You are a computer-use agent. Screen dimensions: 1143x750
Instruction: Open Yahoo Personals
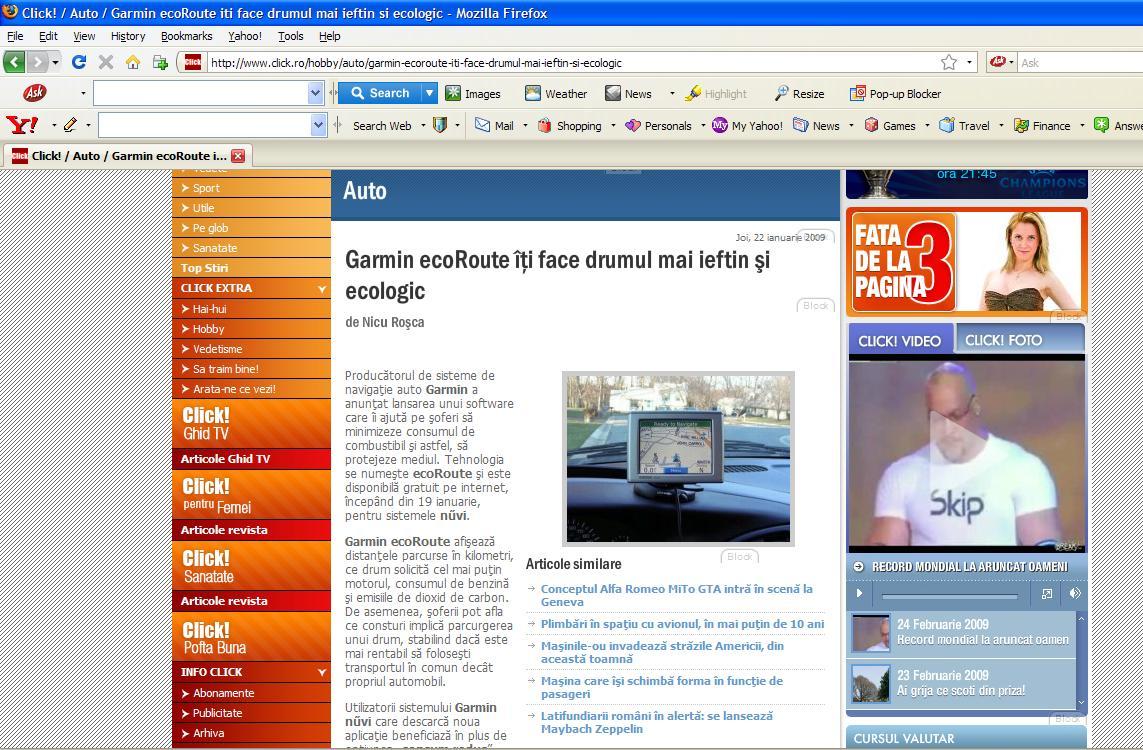click(658, 125)
